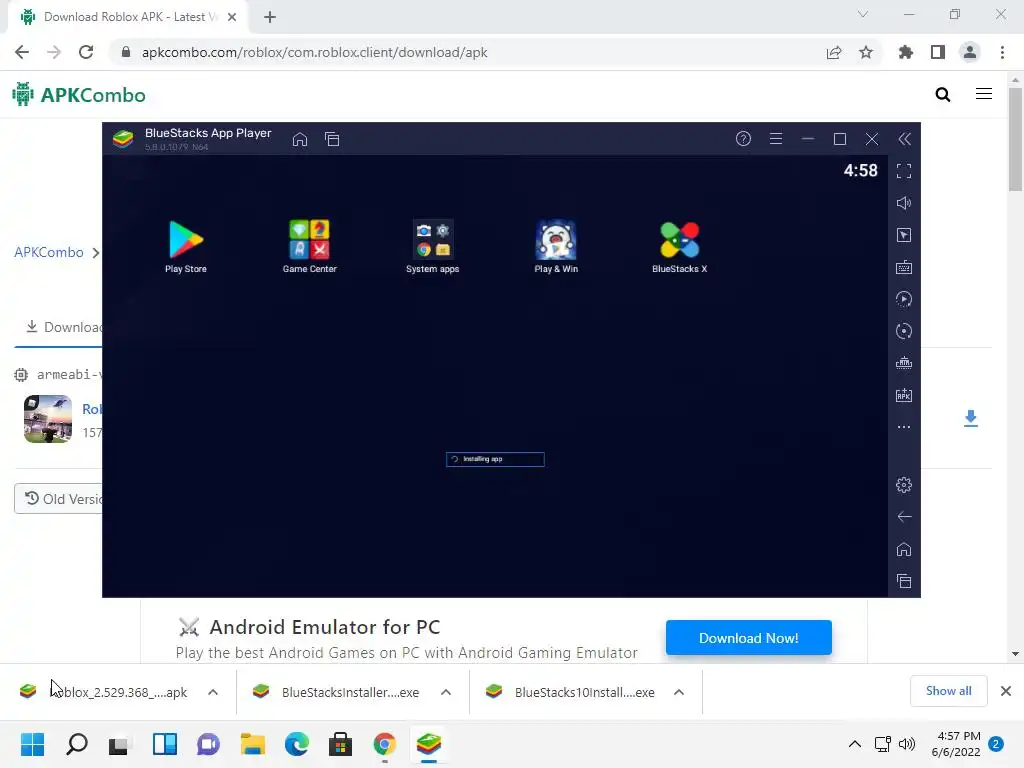
Task: Open Chrome three-dot menu
Action: 1002,52
